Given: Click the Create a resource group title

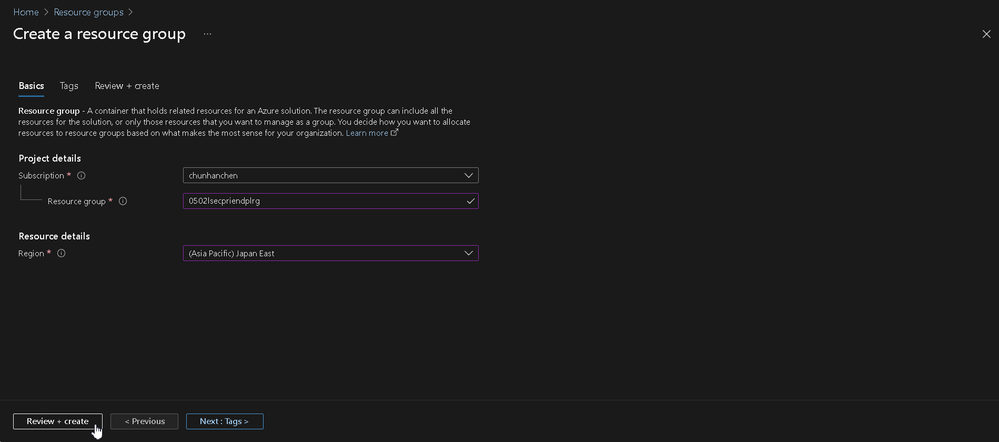Looking at the screenshot, I should (x=99, y=34).
